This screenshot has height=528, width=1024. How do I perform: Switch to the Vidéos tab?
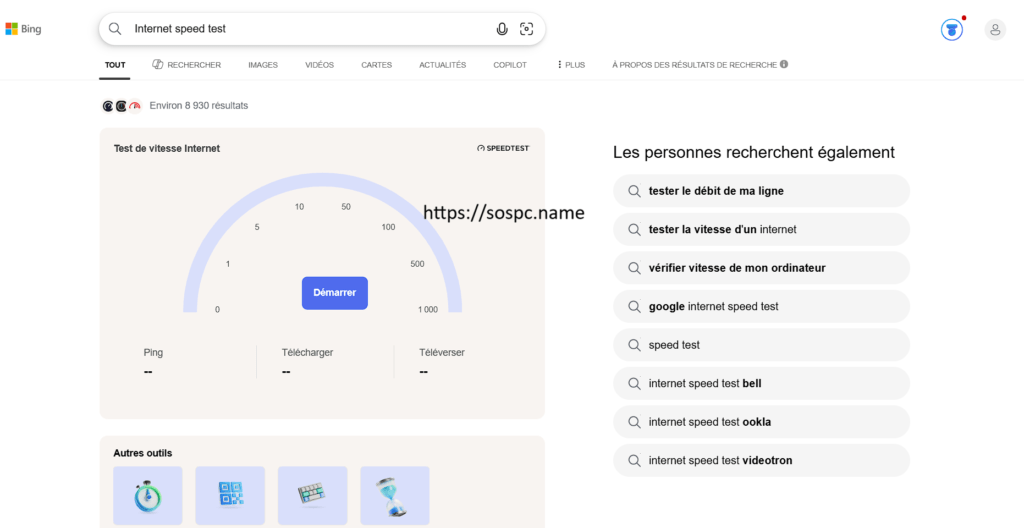(x=319, y=65)
